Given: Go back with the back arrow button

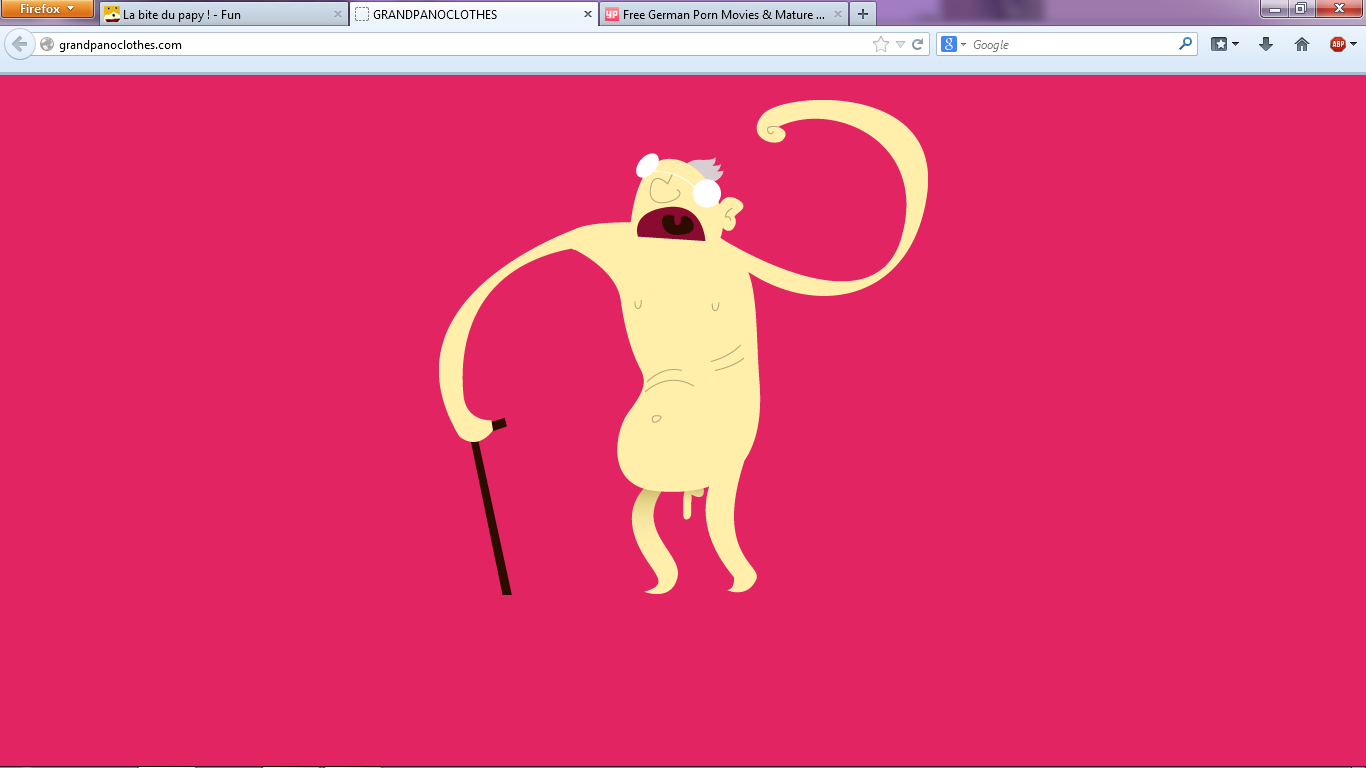Looking at the screenshot, I should [19, 44].
